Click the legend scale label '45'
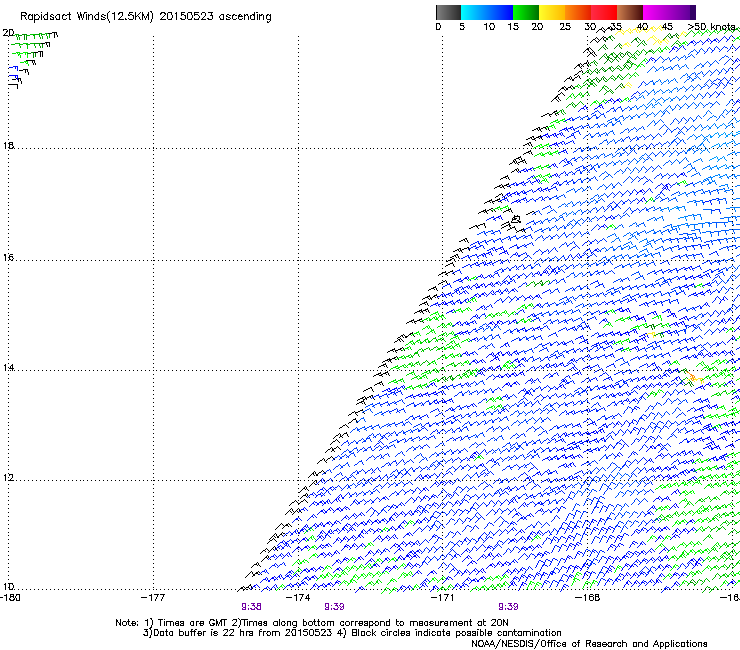This screenshot has width=740, height=650. point(667,26)
